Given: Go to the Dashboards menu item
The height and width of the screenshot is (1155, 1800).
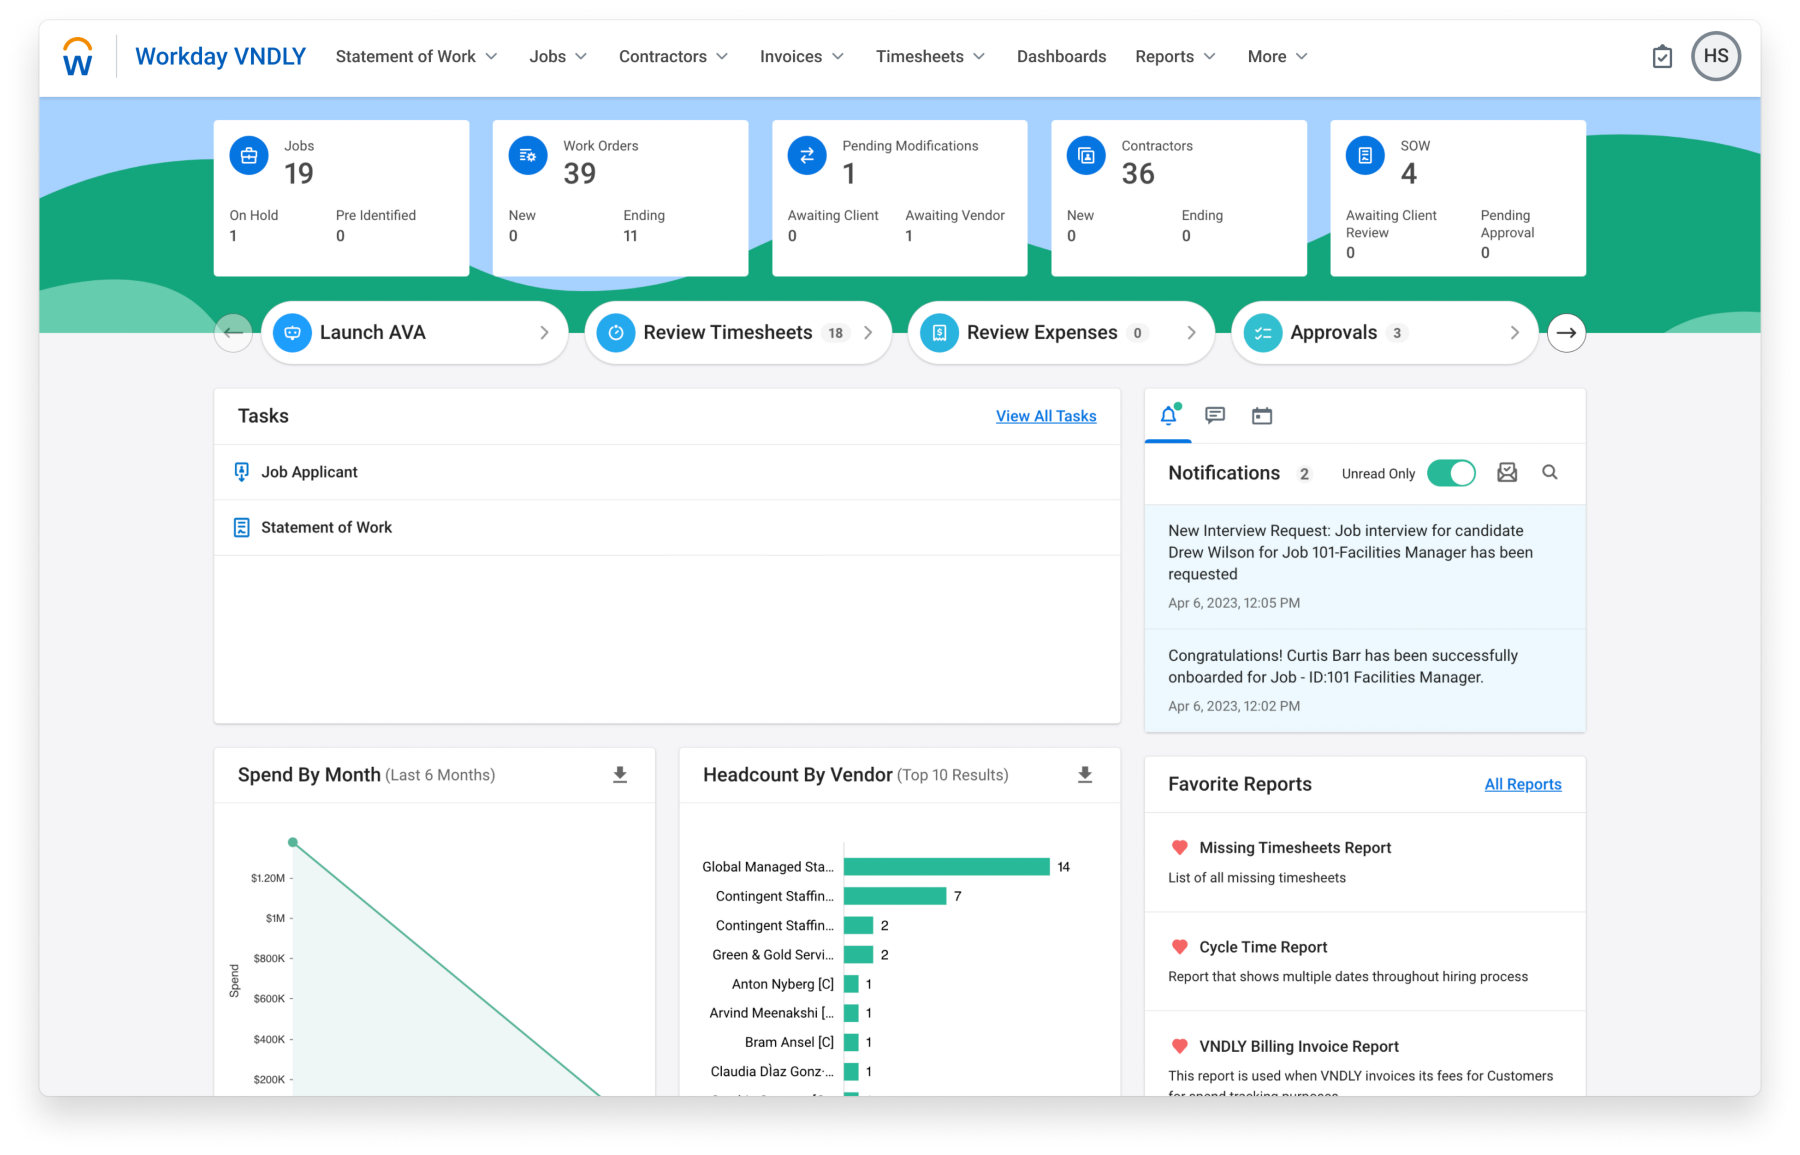Looking at the screenshot, I should click(1061, 57).
